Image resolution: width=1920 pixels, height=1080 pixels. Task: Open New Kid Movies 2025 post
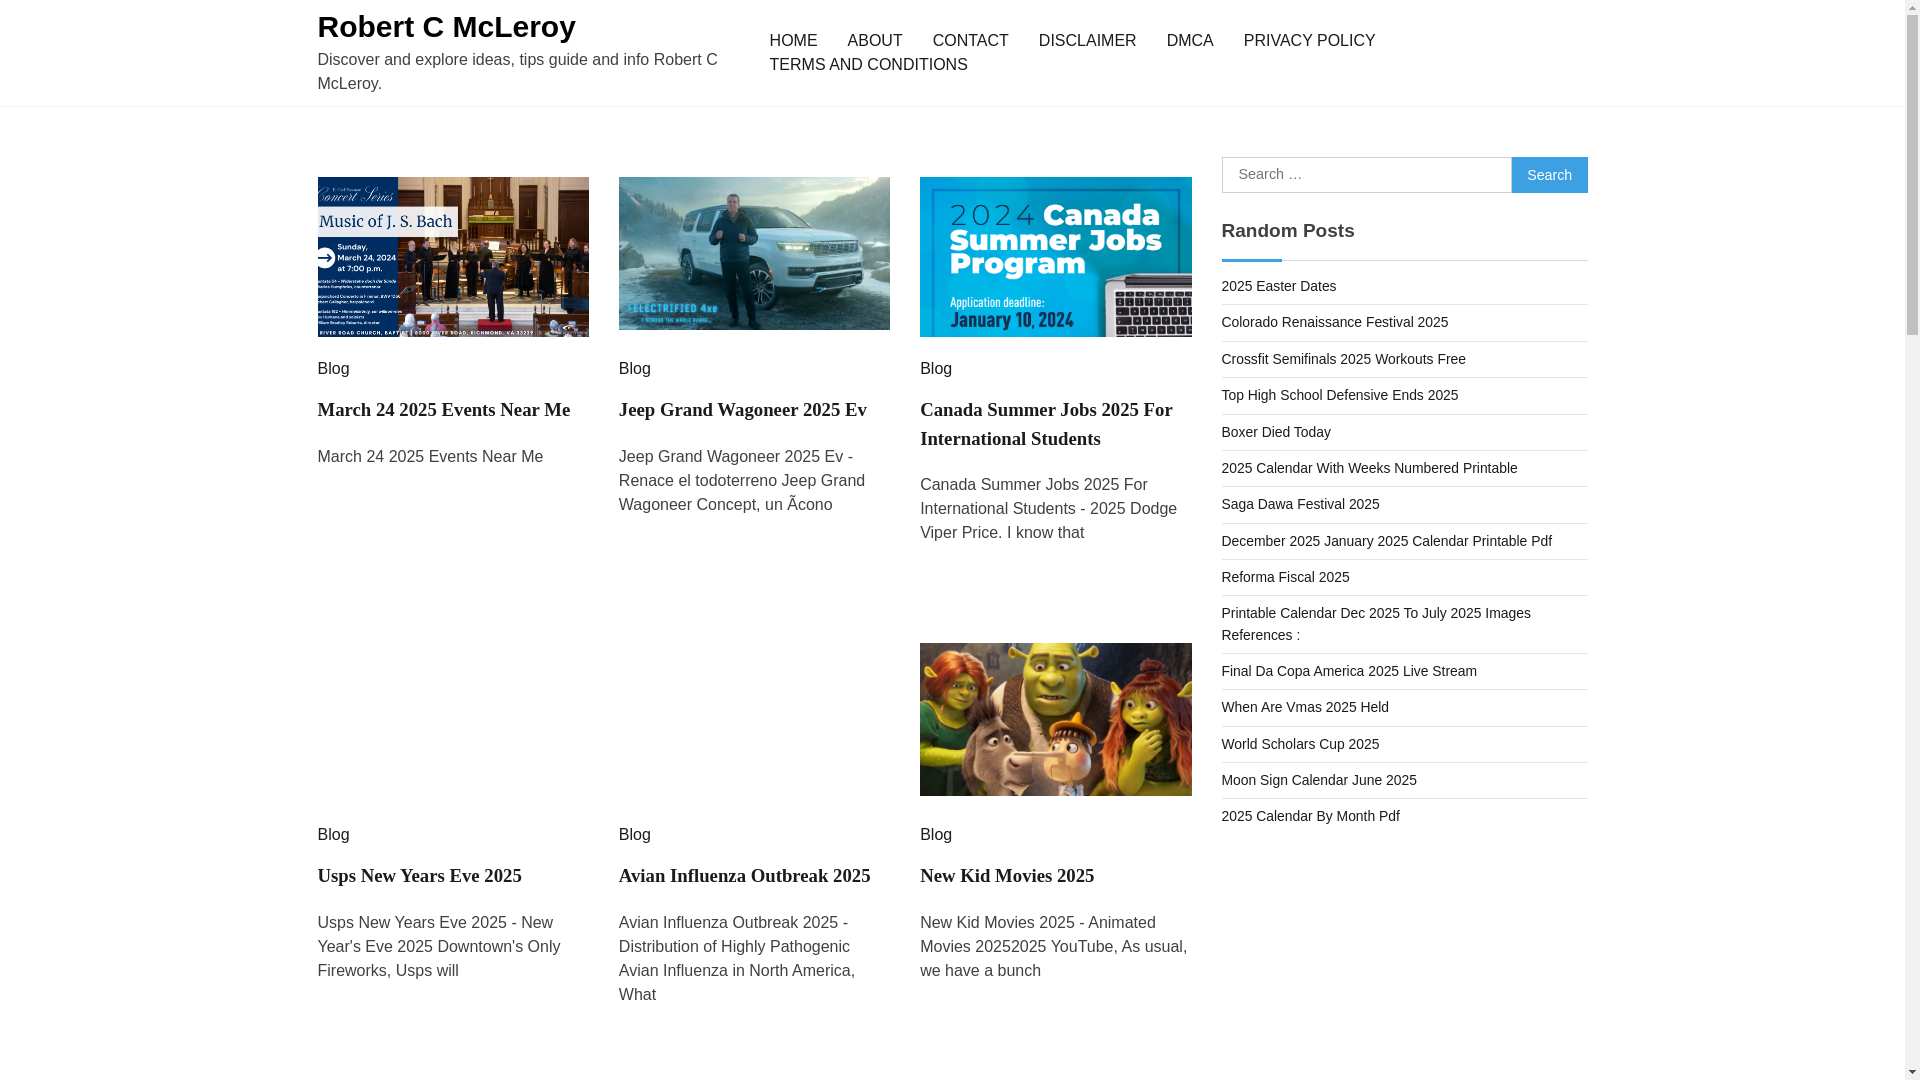pos(1007,876)
